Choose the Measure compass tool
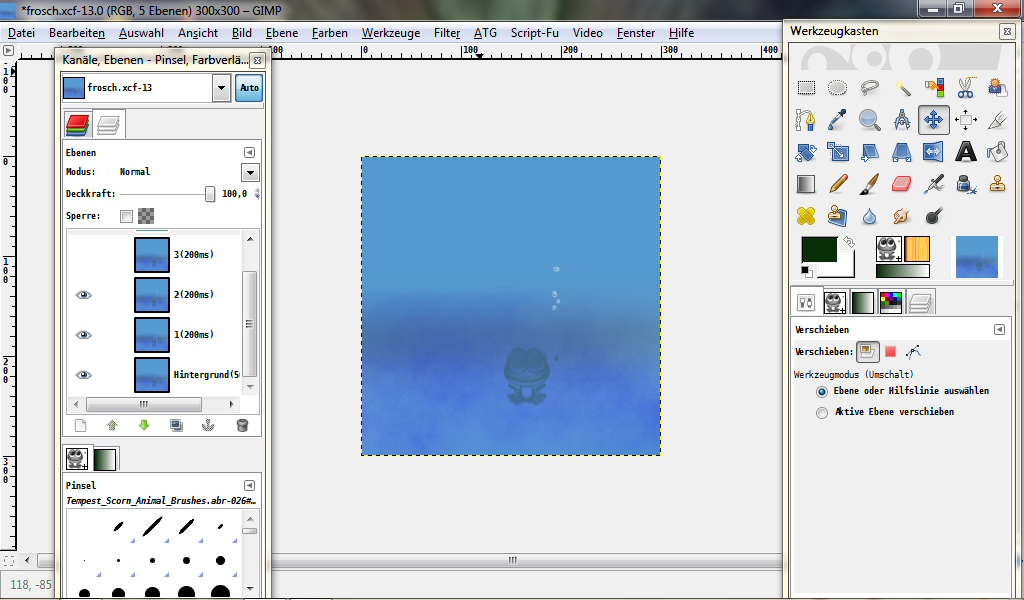1024x600 pixels. coord(902,120)
